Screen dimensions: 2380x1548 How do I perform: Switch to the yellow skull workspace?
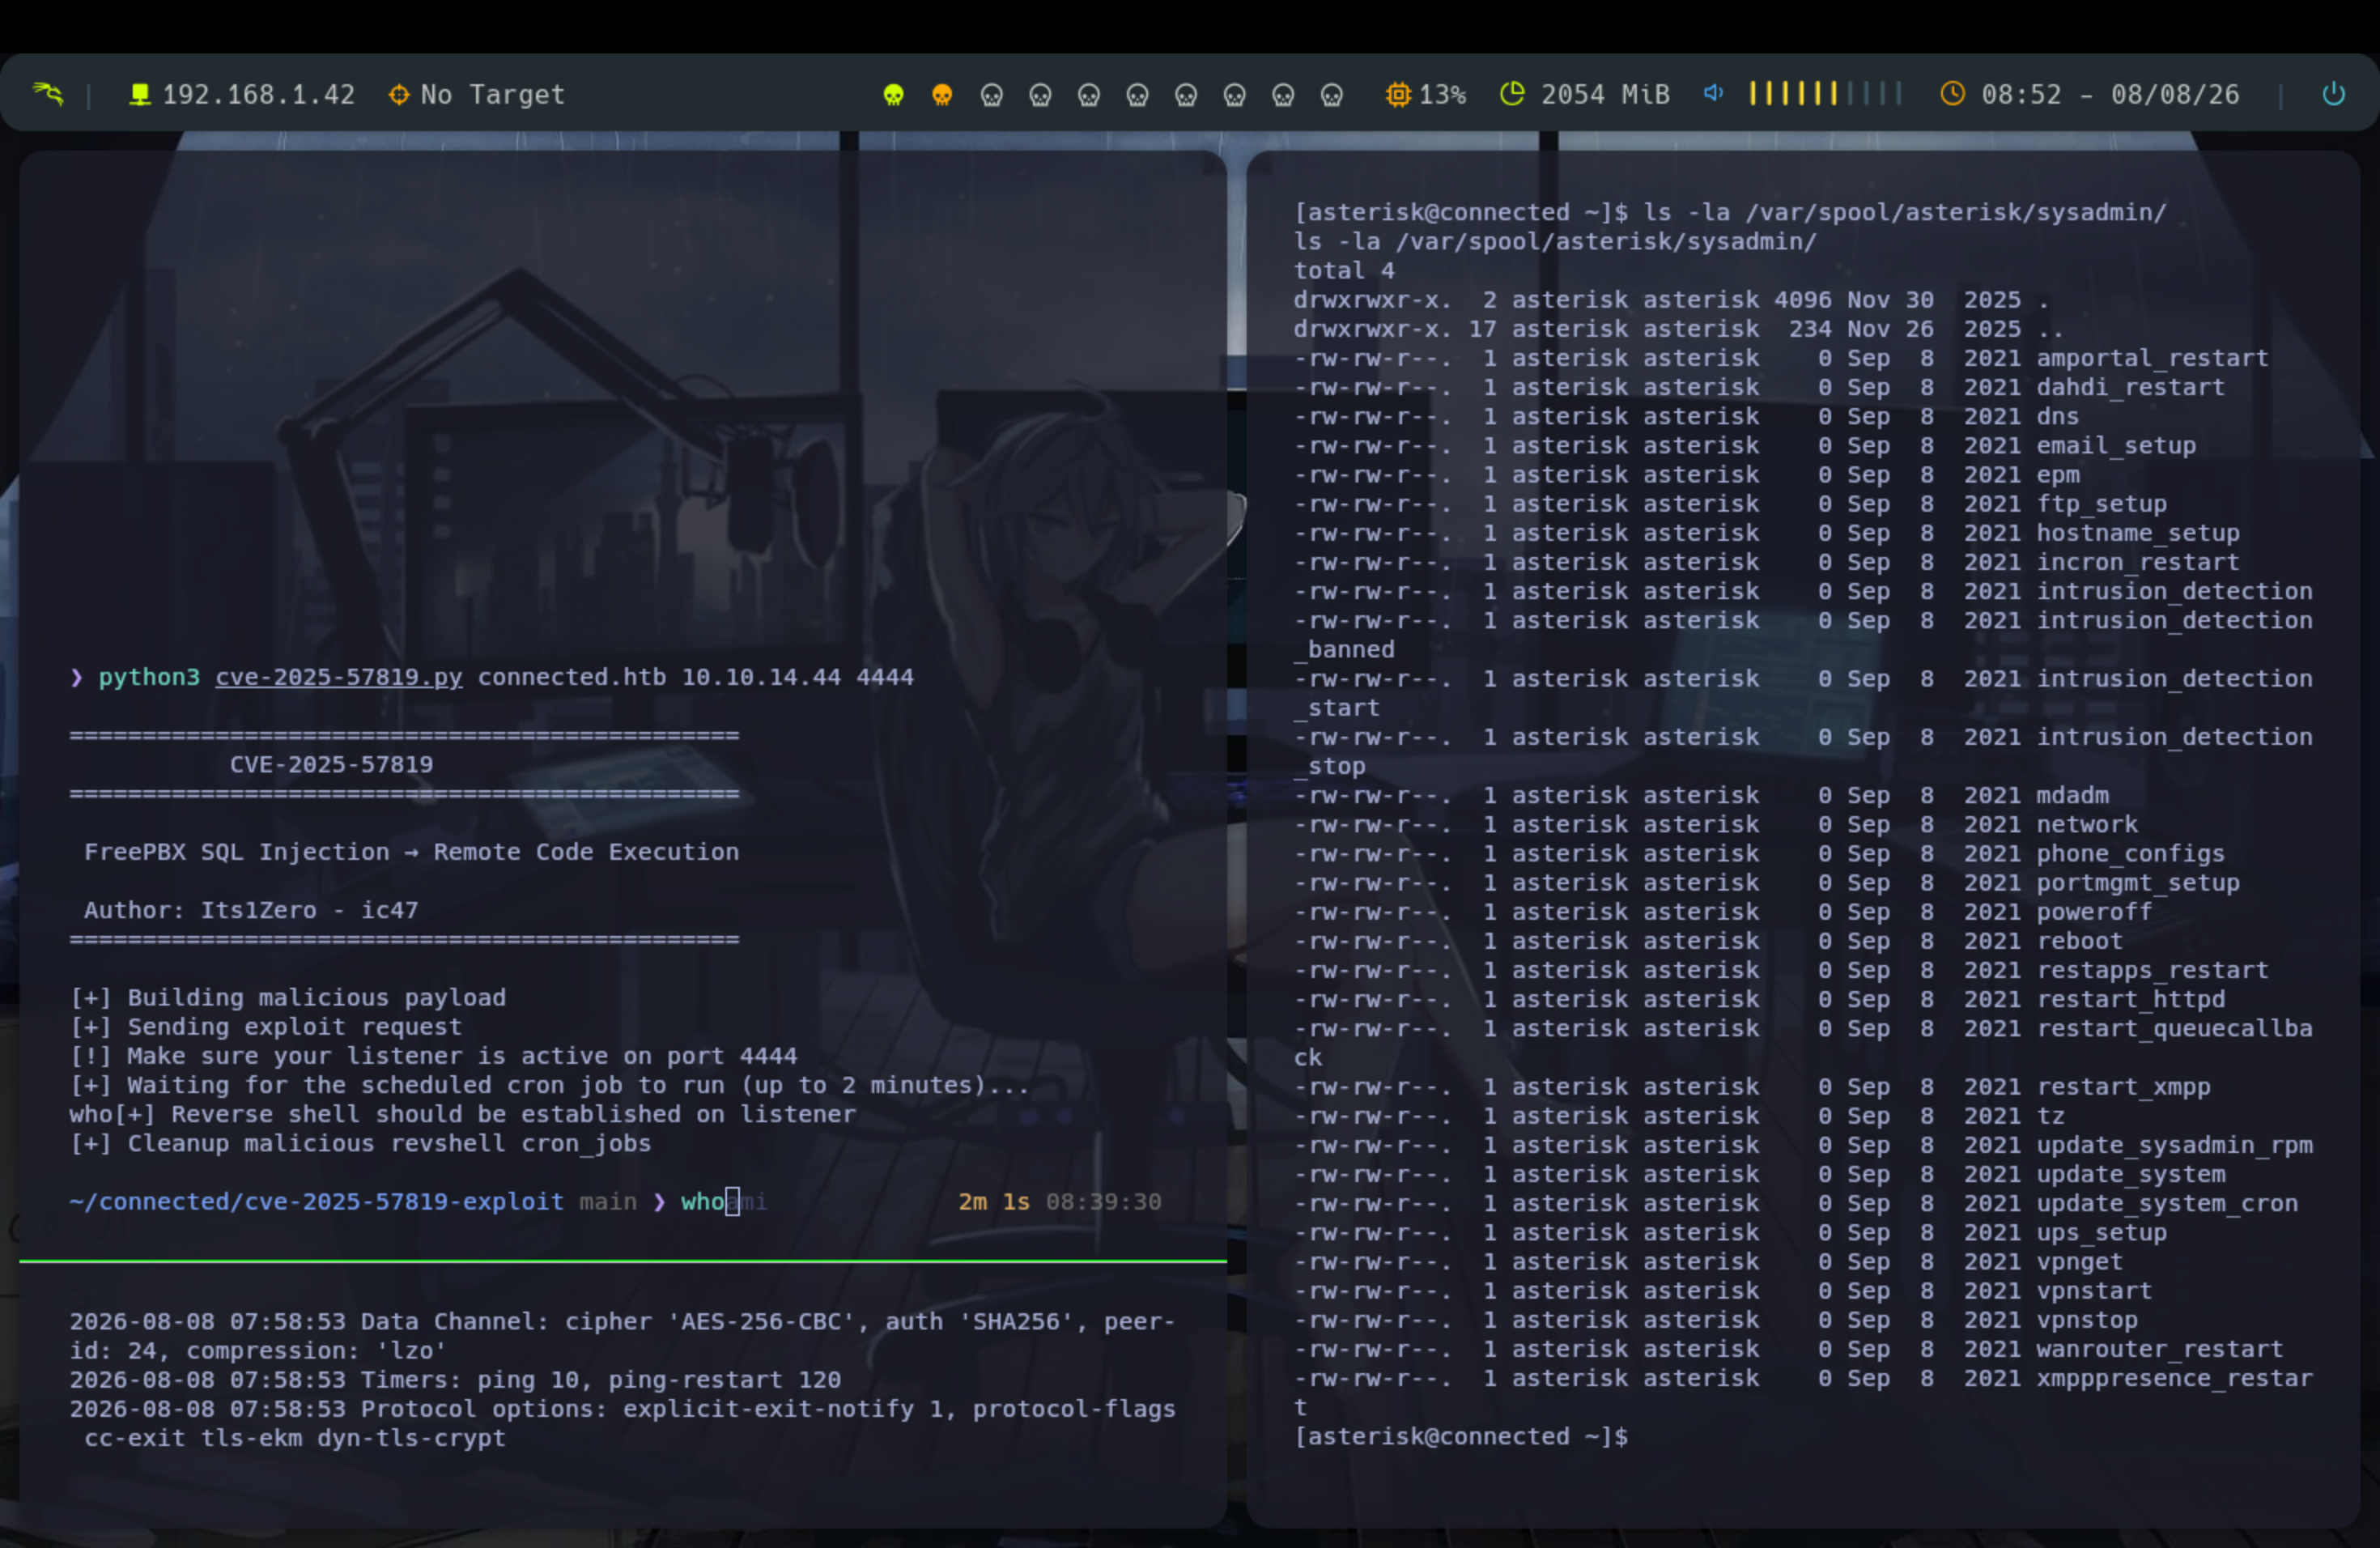[893, 95]
